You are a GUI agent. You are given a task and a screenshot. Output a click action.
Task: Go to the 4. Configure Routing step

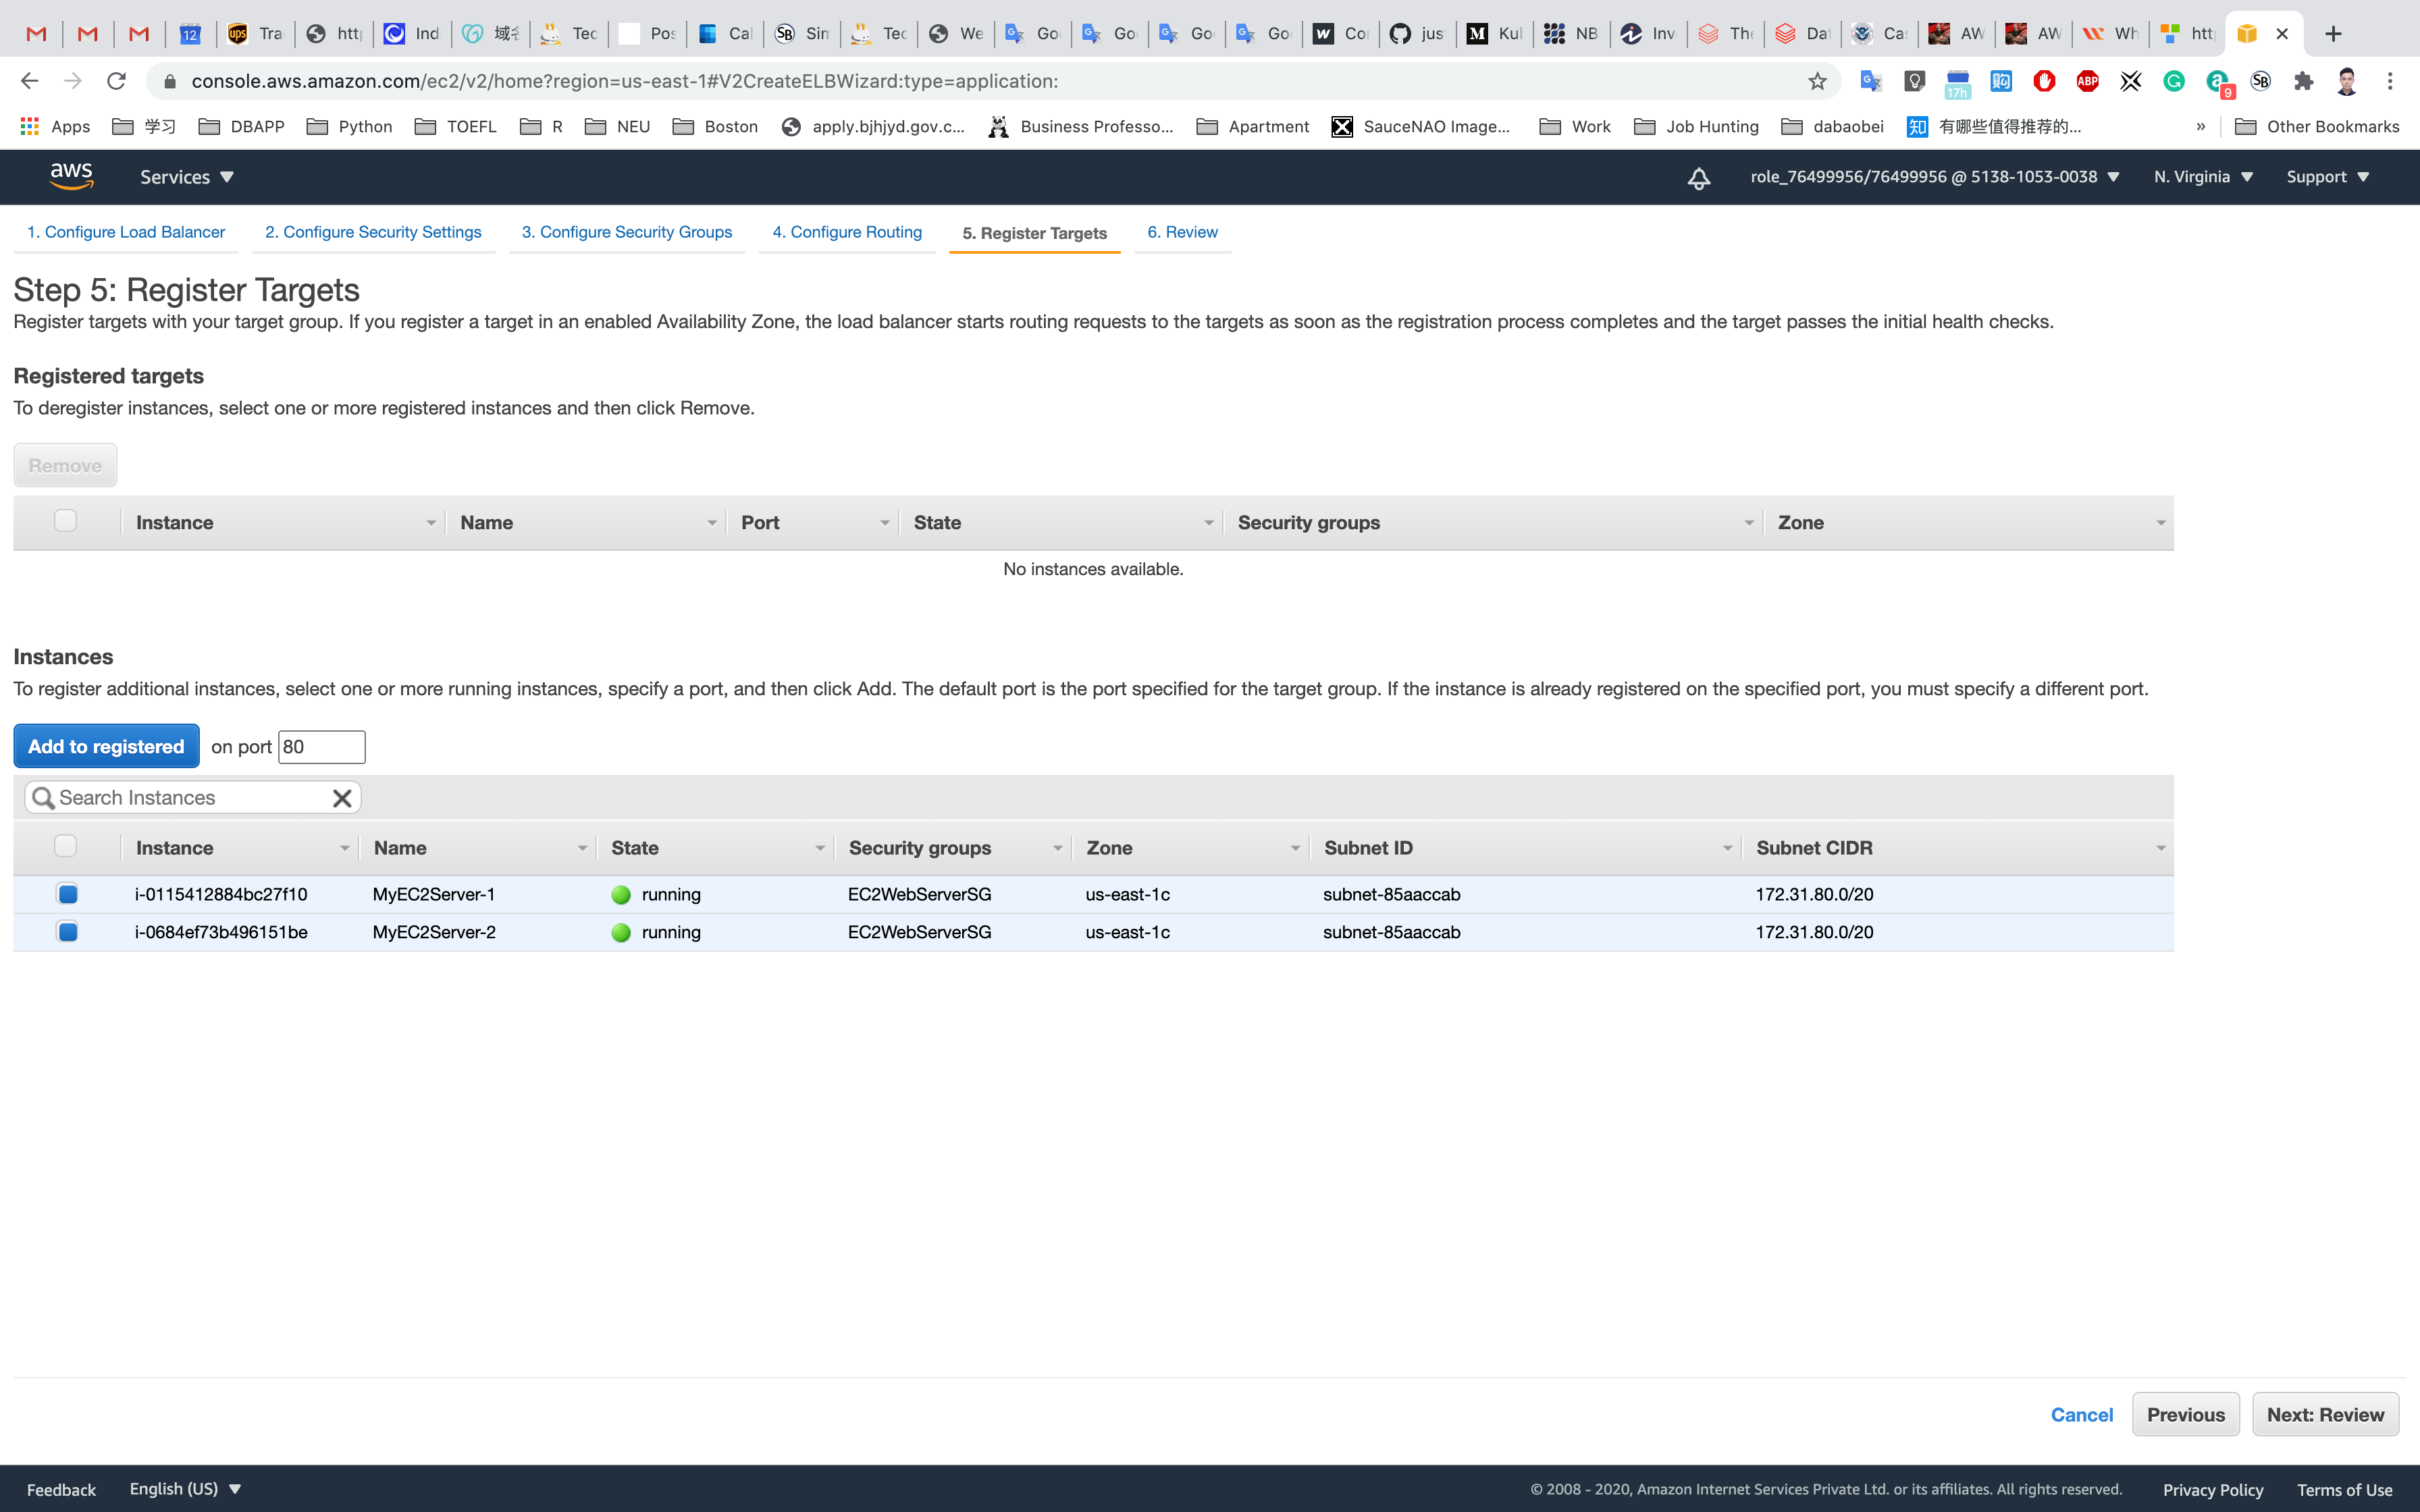point(846,232)
